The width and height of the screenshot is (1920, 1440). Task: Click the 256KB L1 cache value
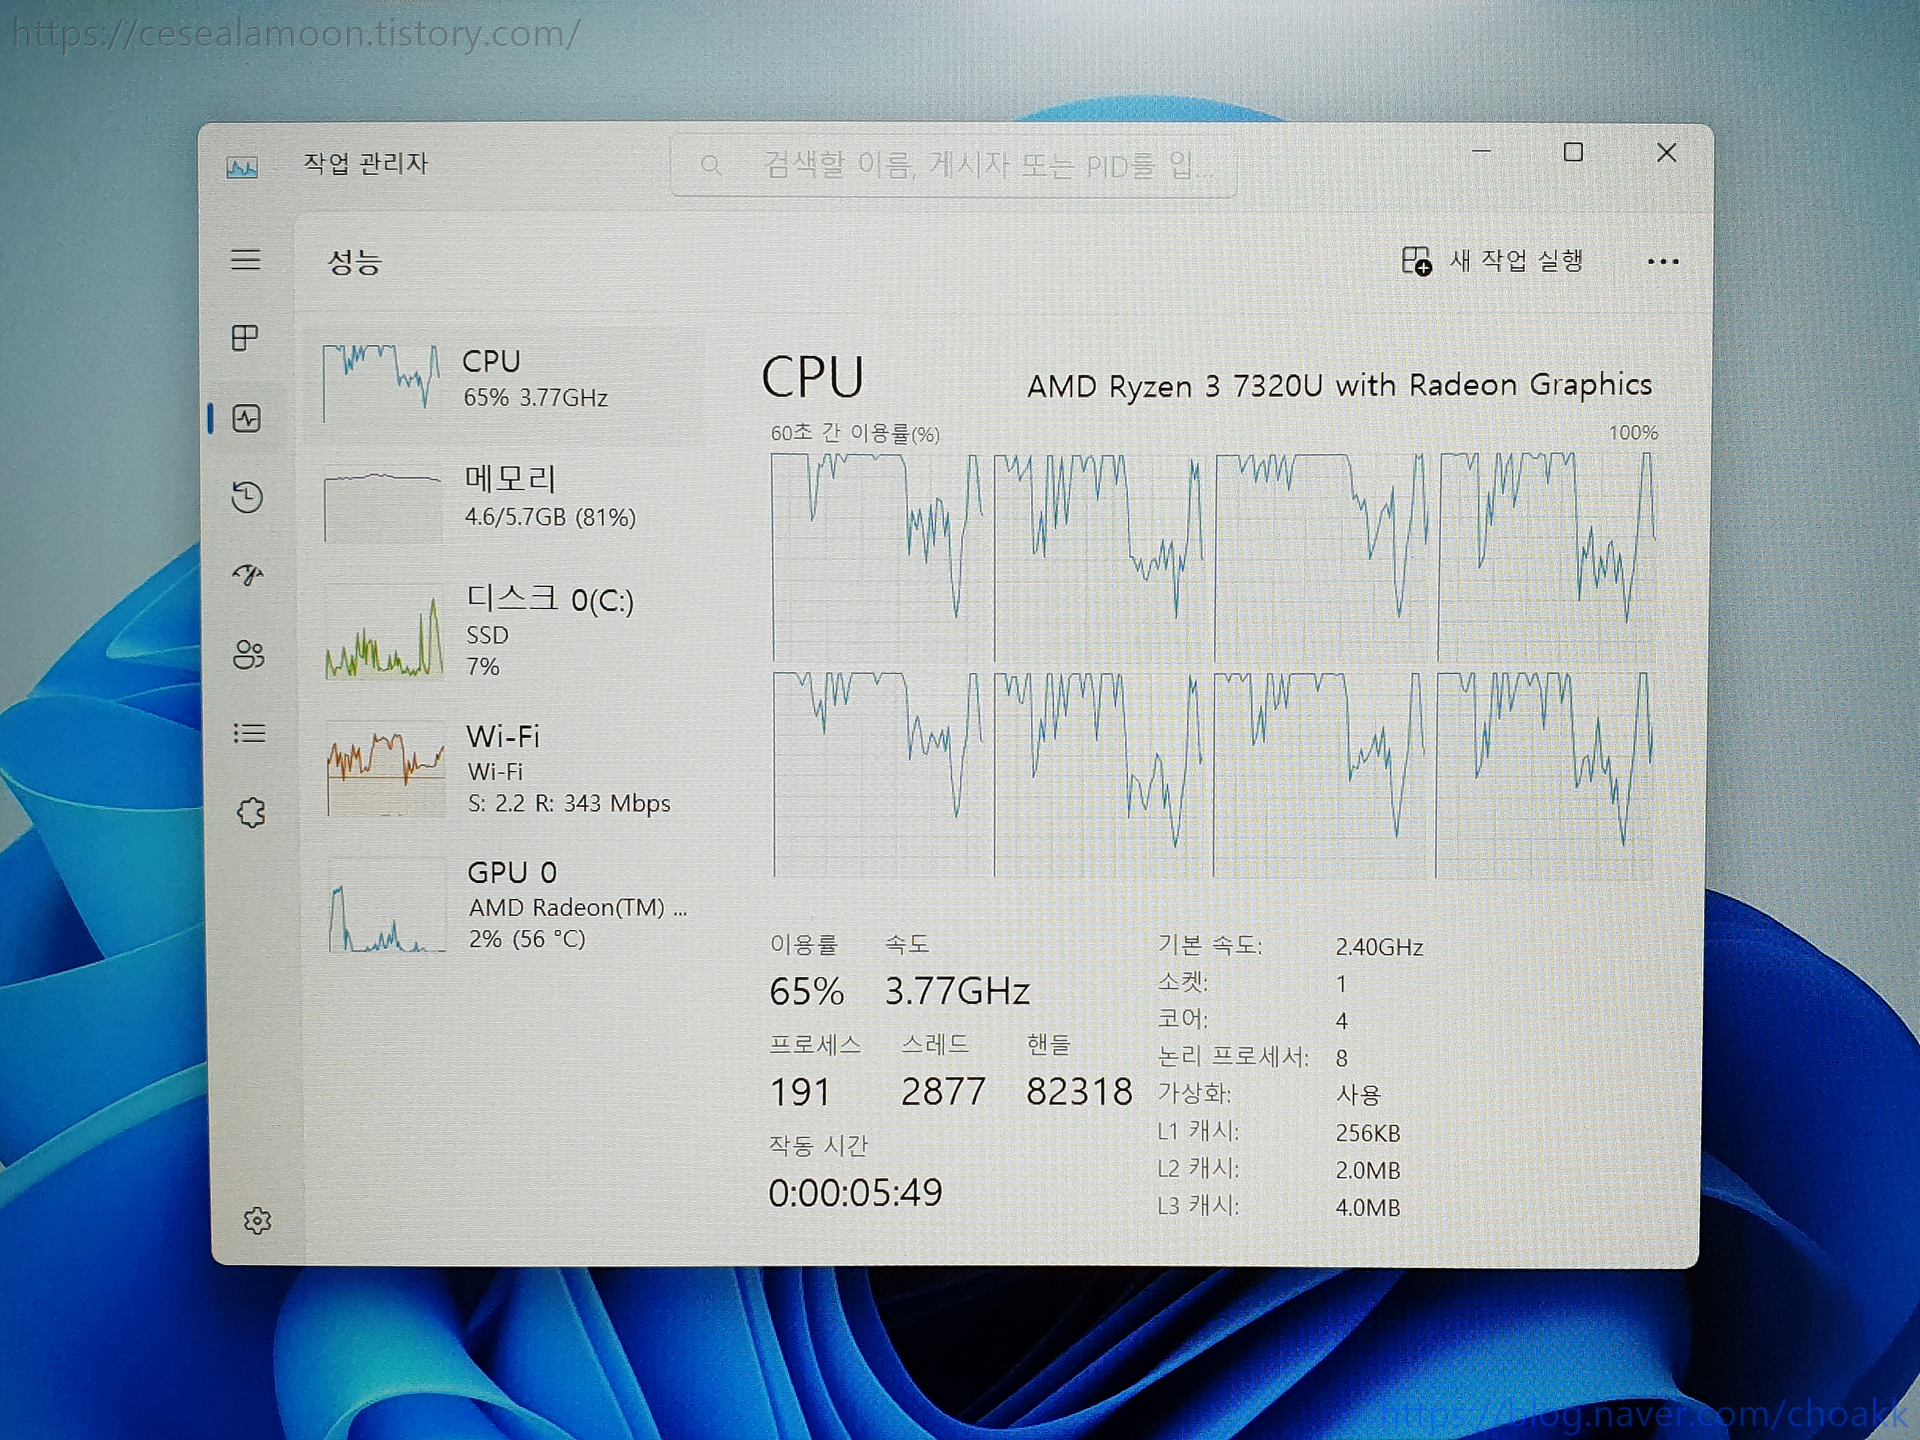(x=1368, y=1133)
